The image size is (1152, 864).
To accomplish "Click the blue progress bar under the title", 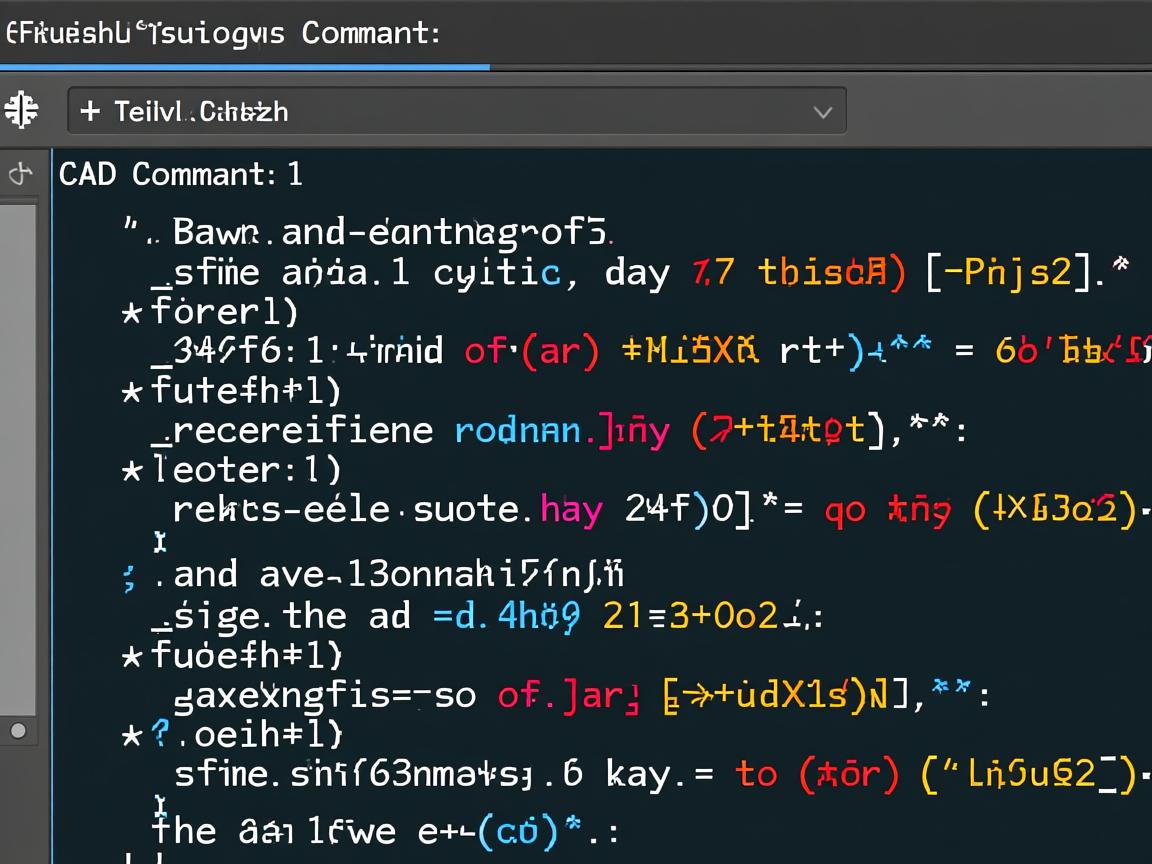I will tap(245, 68).
